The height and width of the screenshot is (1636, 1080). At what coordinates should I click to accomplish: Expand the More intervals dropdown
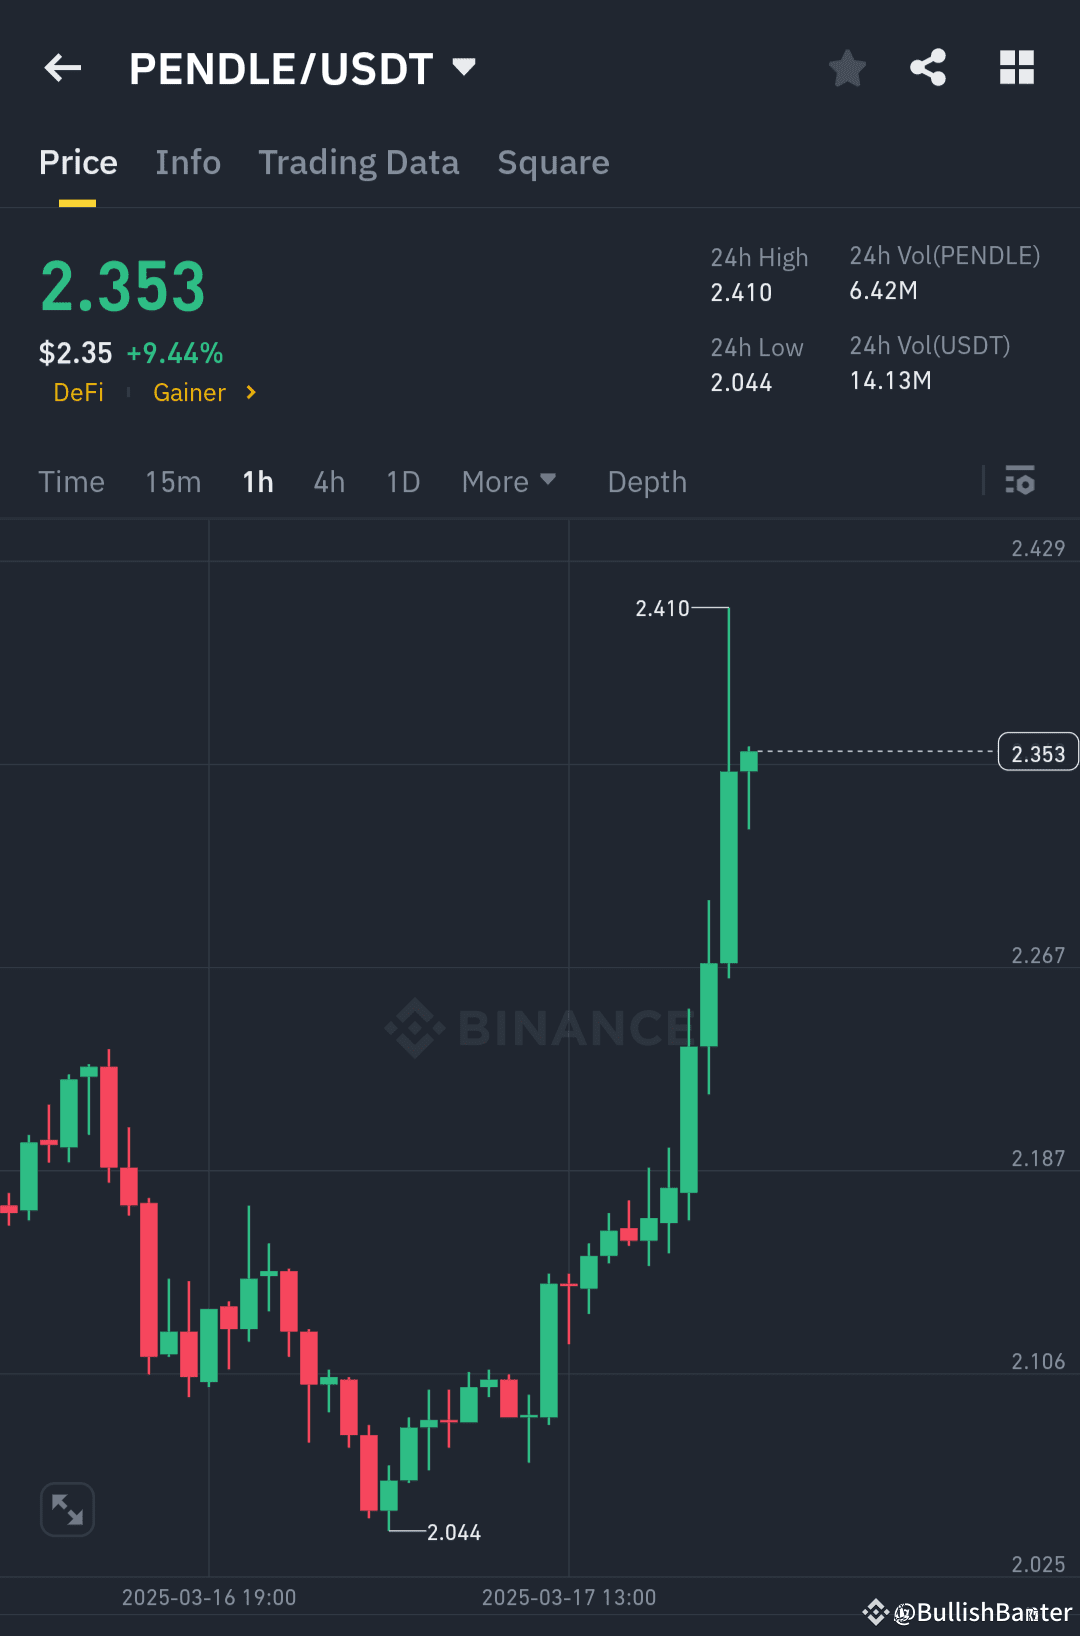509,481
